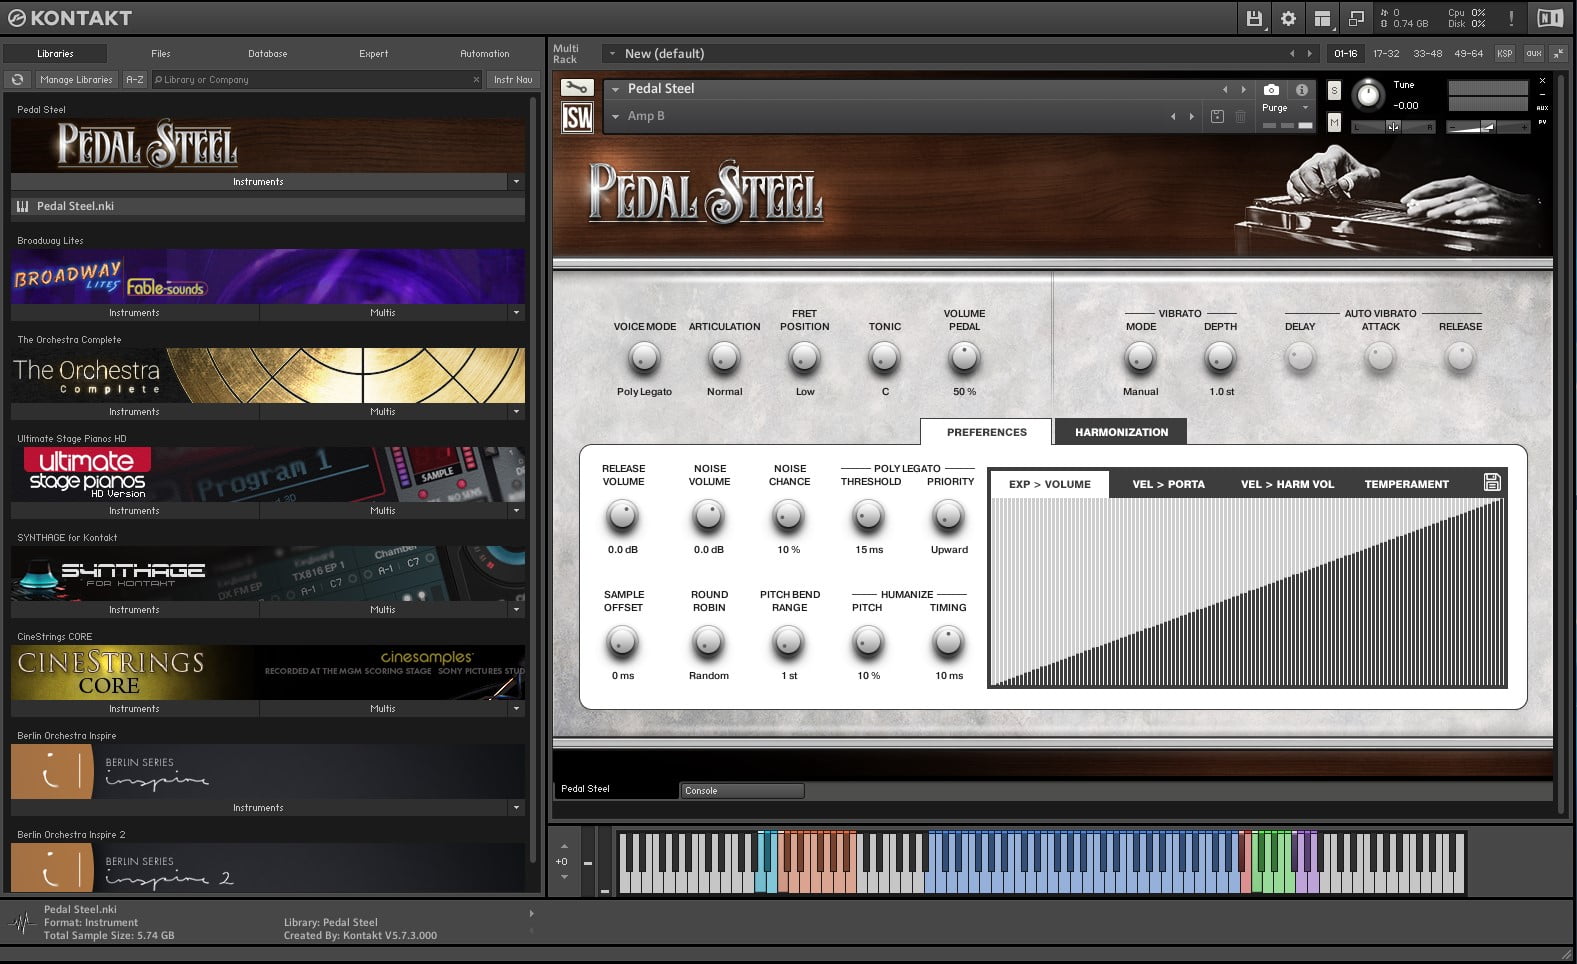Expand The Orchestra Complete options arrow
Screen dimensions: 1577x964
(x=516, y=412)
